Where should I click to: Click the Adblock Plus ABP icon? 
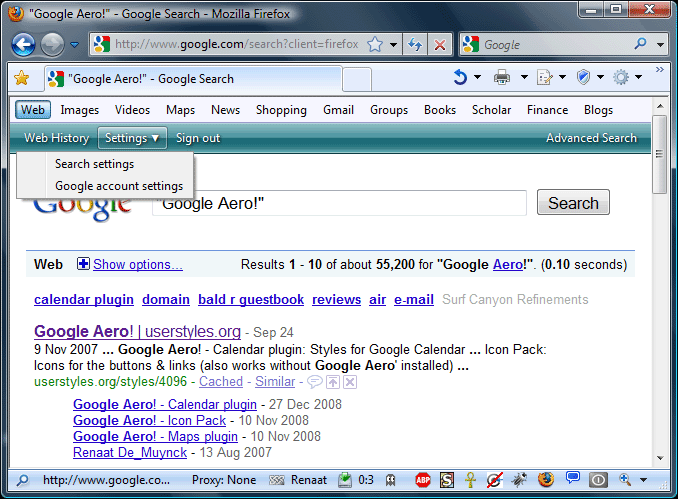(423, 480)
